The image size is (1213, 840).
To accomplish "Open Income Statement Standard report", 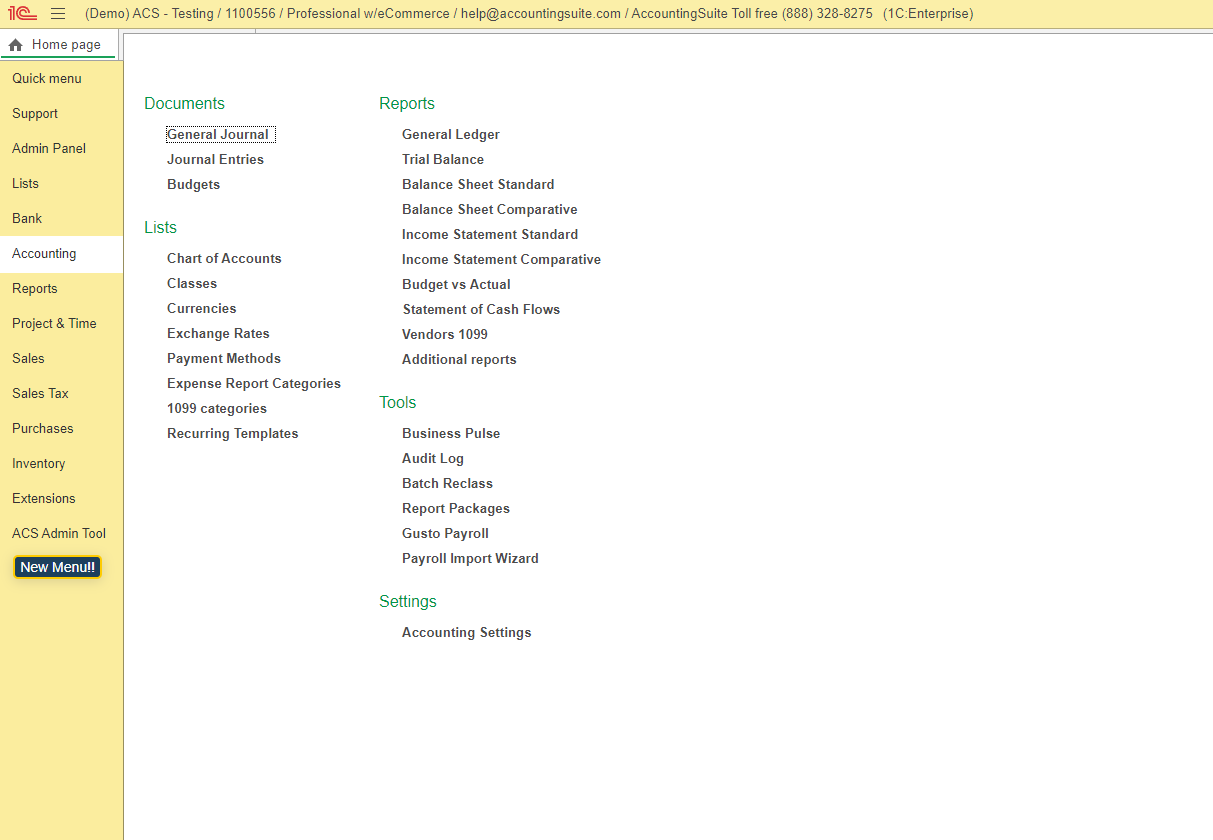I will click(x=490, y=235).
